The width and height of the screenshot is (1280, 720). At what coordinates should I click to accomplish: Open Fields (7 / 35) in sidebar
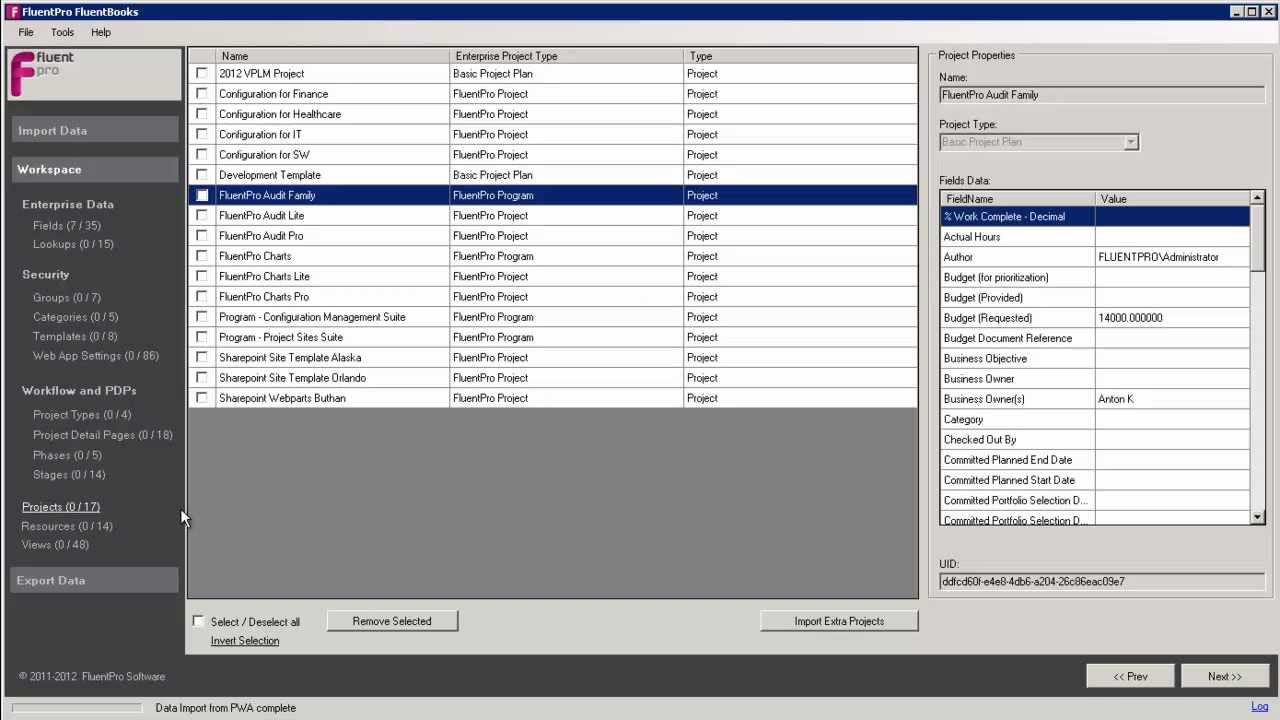(67, 226)
